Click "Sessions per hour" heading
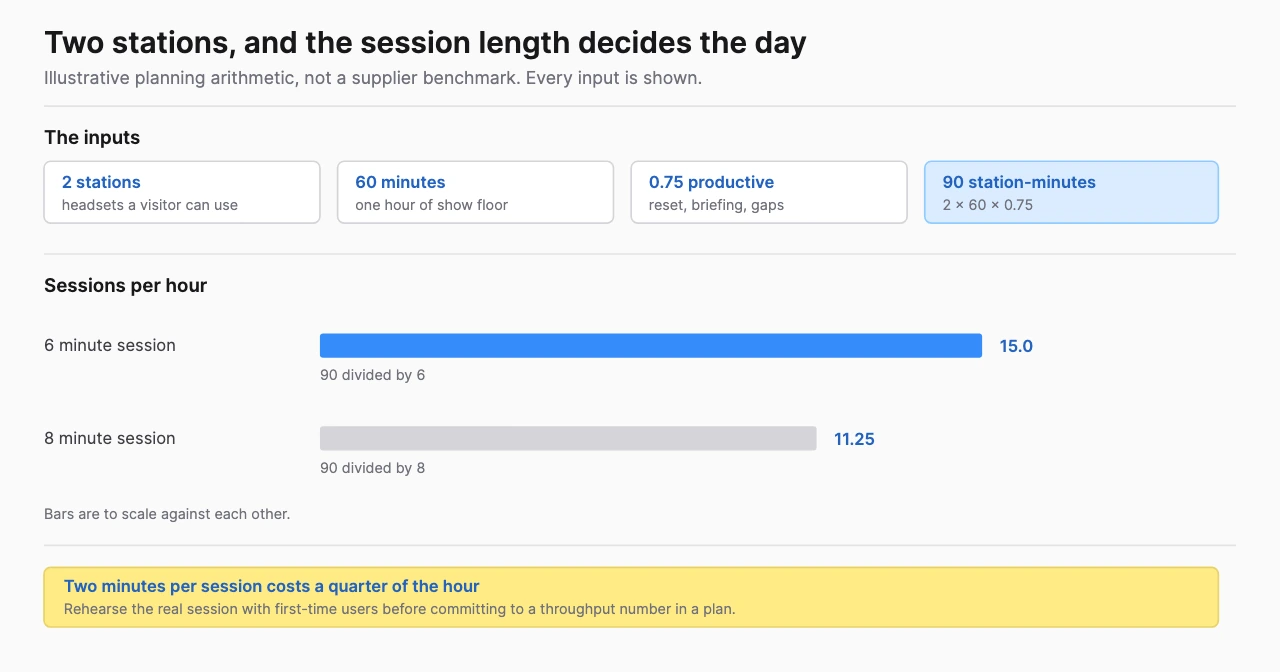Image resolution: width=1280 pixels, height=672 pixels. 125,286
